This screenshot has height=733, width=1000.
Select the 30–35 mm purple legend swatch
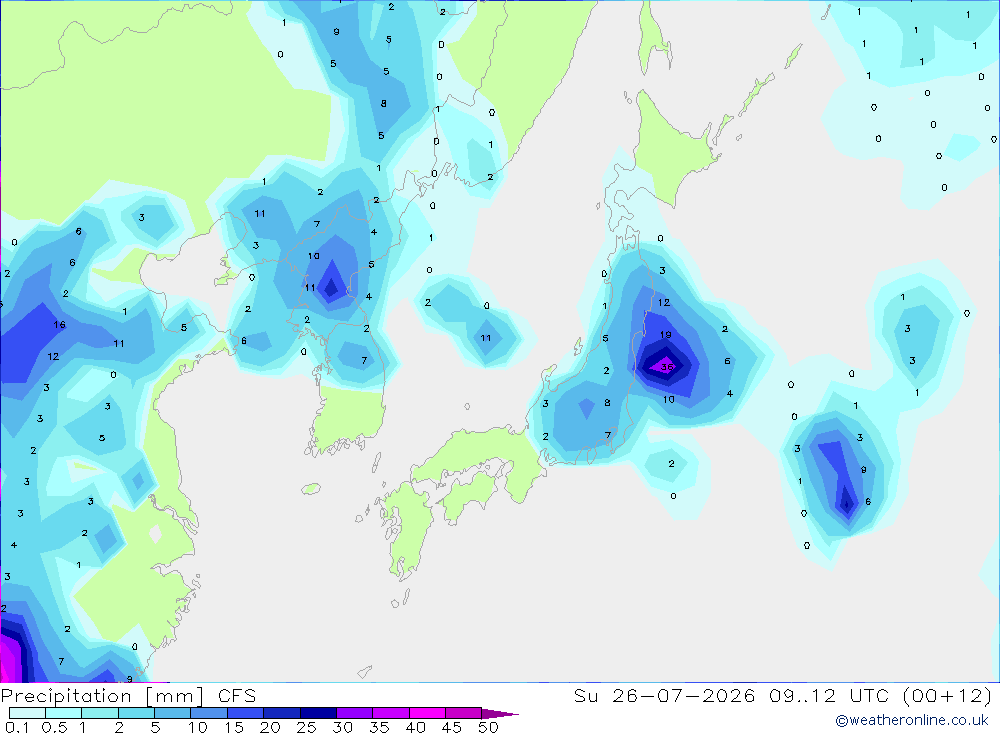pyautogui.click(x=355, y=713)
